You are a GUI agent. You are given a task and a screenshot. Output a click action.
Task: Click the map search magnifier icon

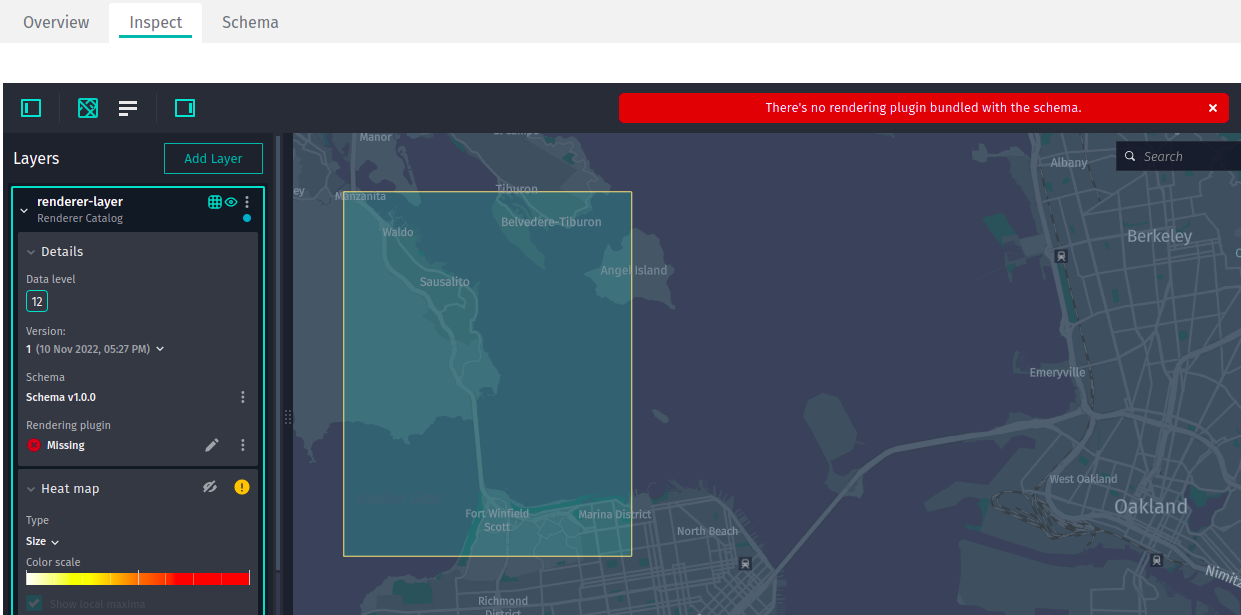pyautogui.click(x=1130, y=156)
